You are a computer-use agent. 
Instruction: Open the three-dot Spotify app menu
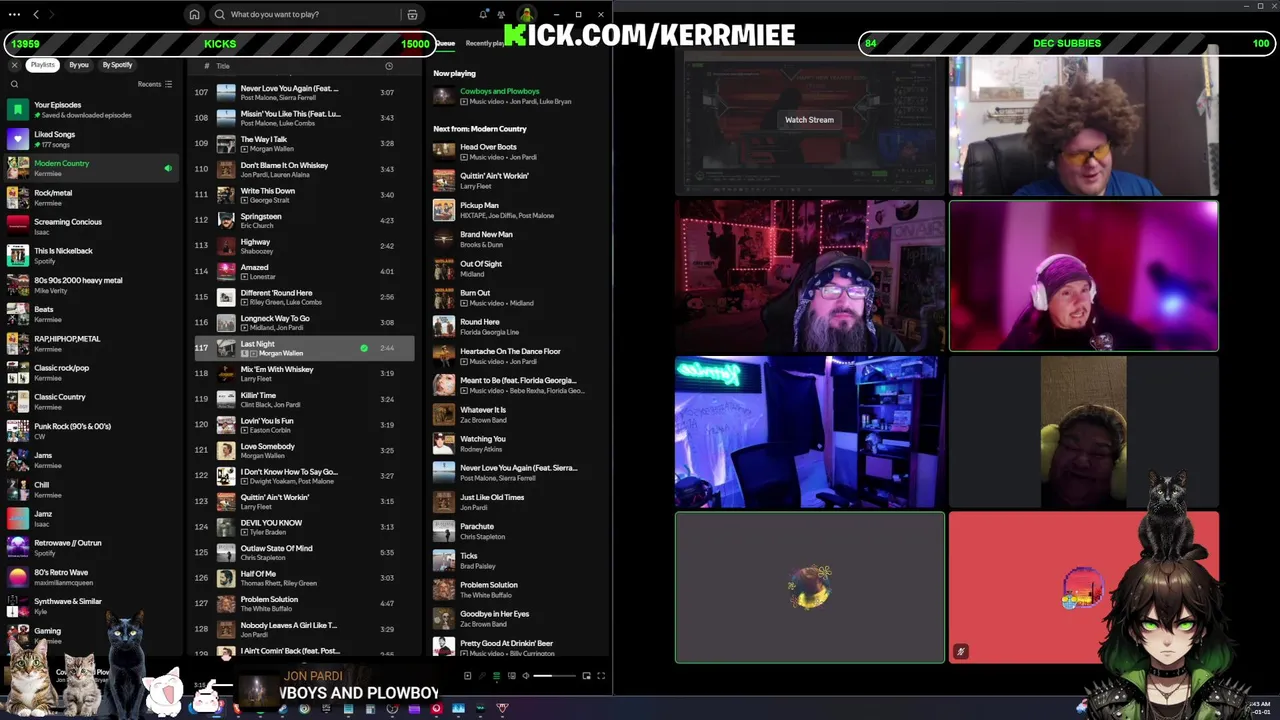tap(14, 14)
